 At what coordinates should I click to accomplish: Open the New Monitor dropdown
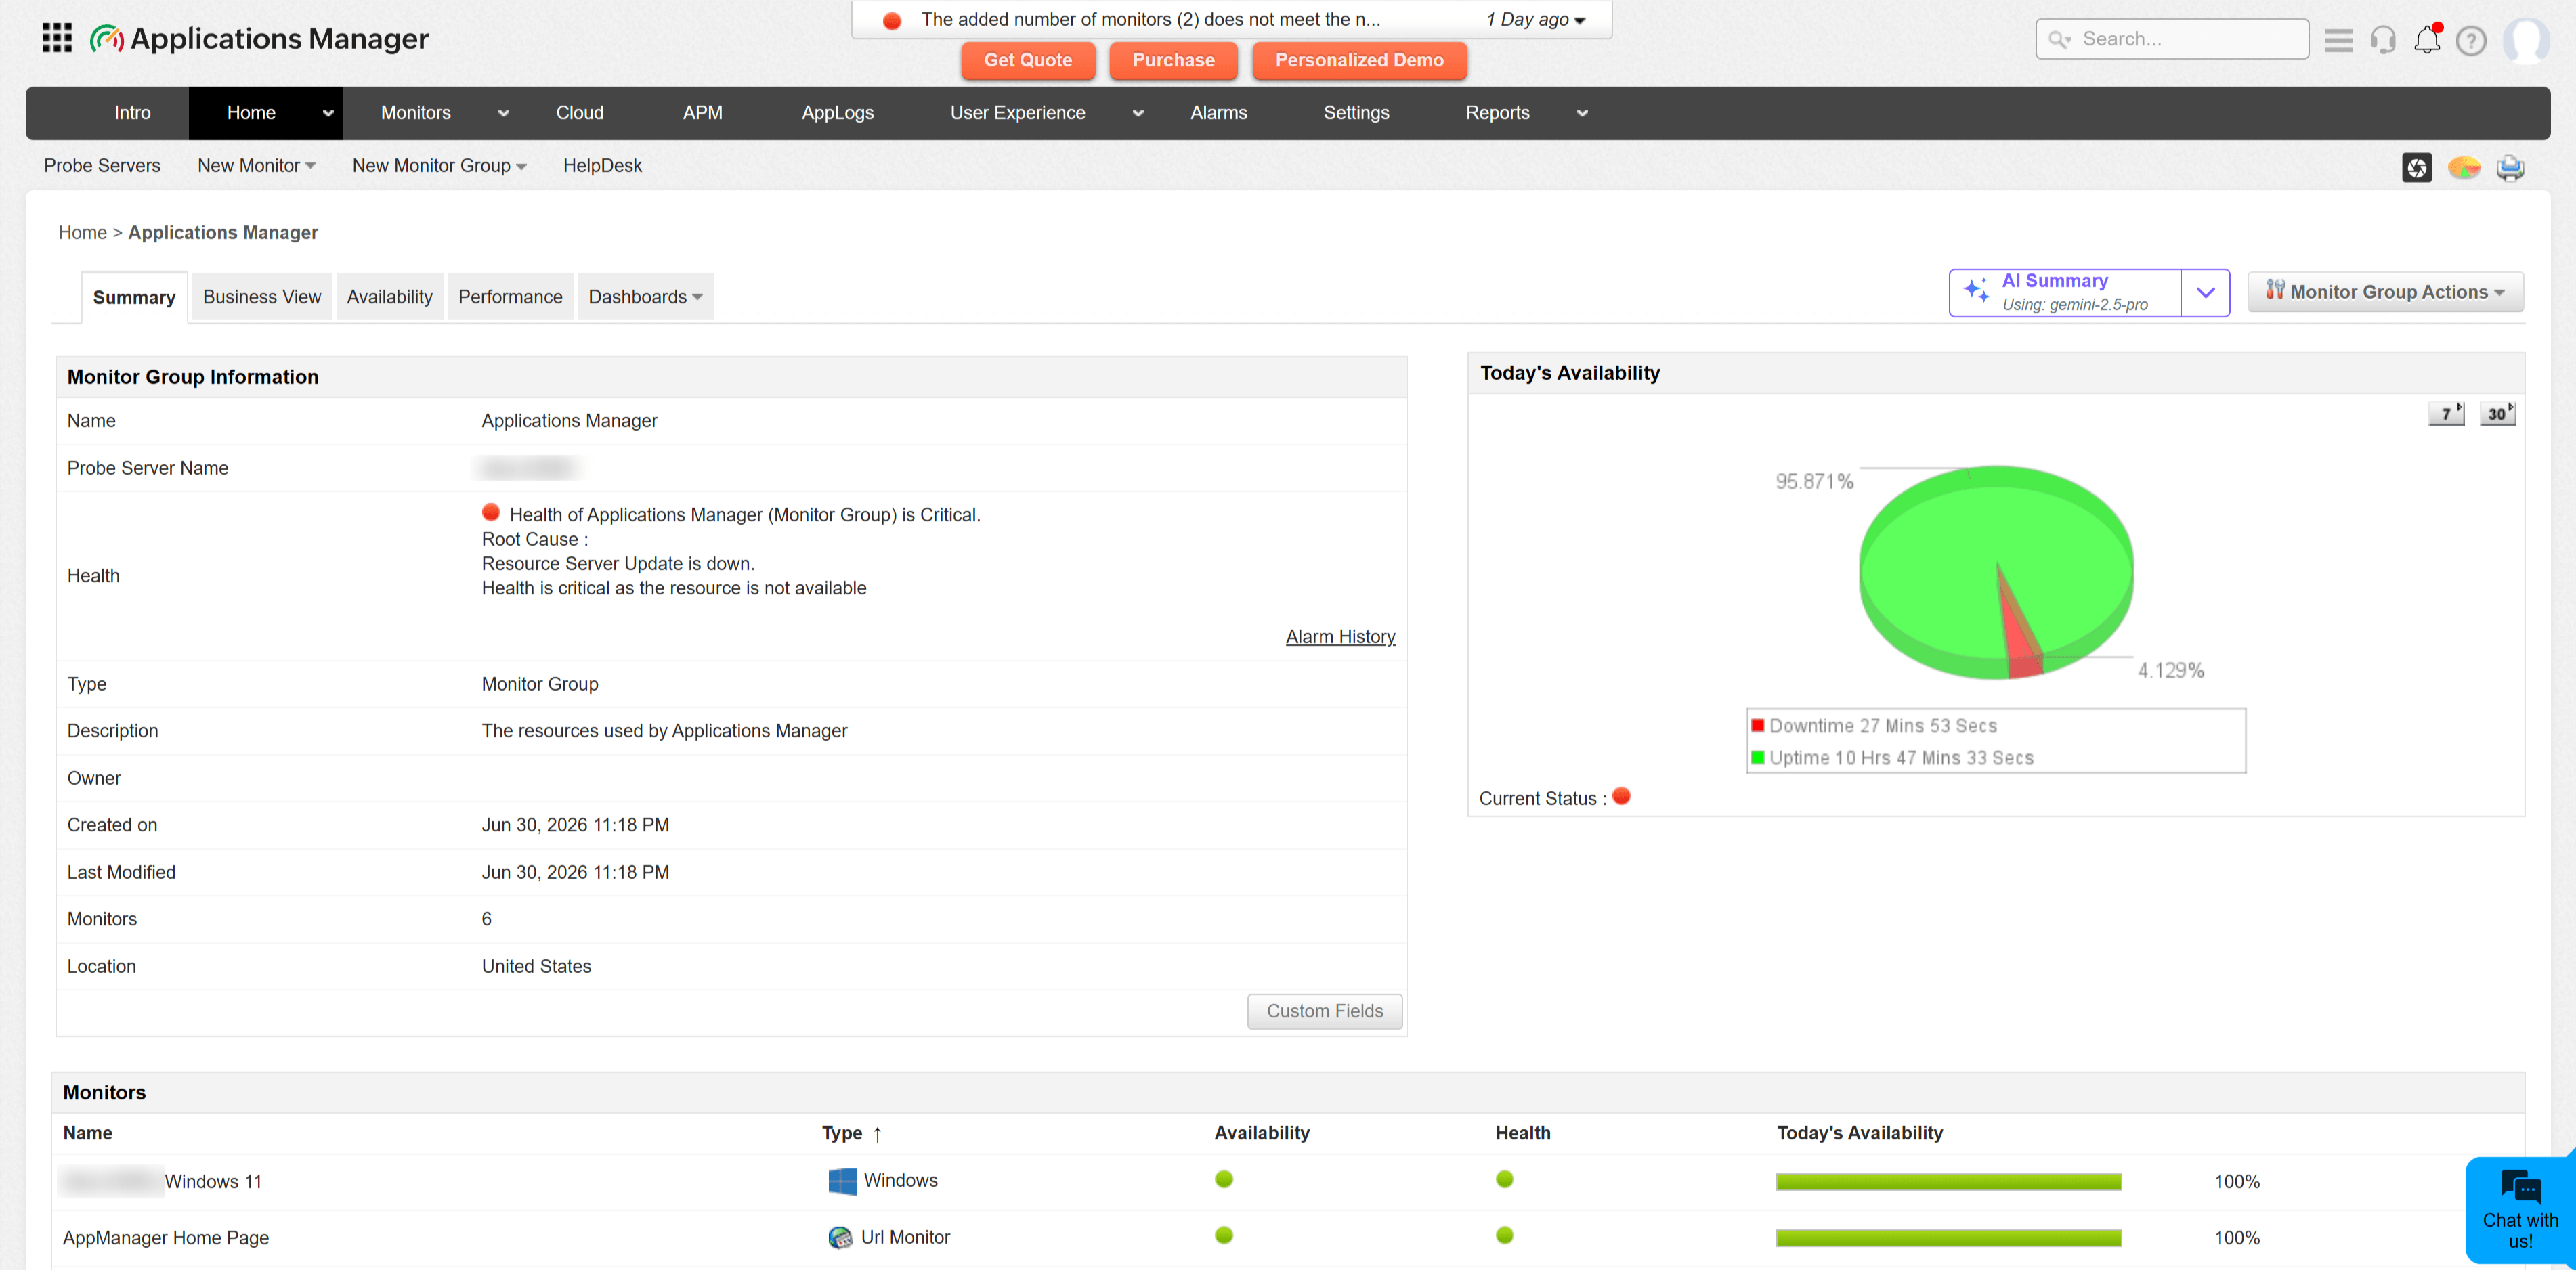coord(256,166)
